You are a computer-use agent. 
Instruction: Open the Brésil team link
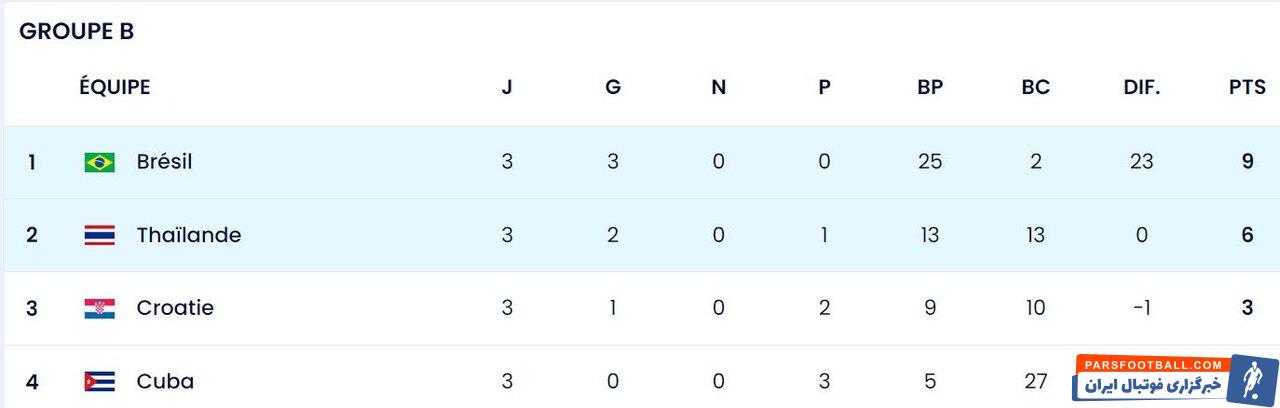point(164,162)
